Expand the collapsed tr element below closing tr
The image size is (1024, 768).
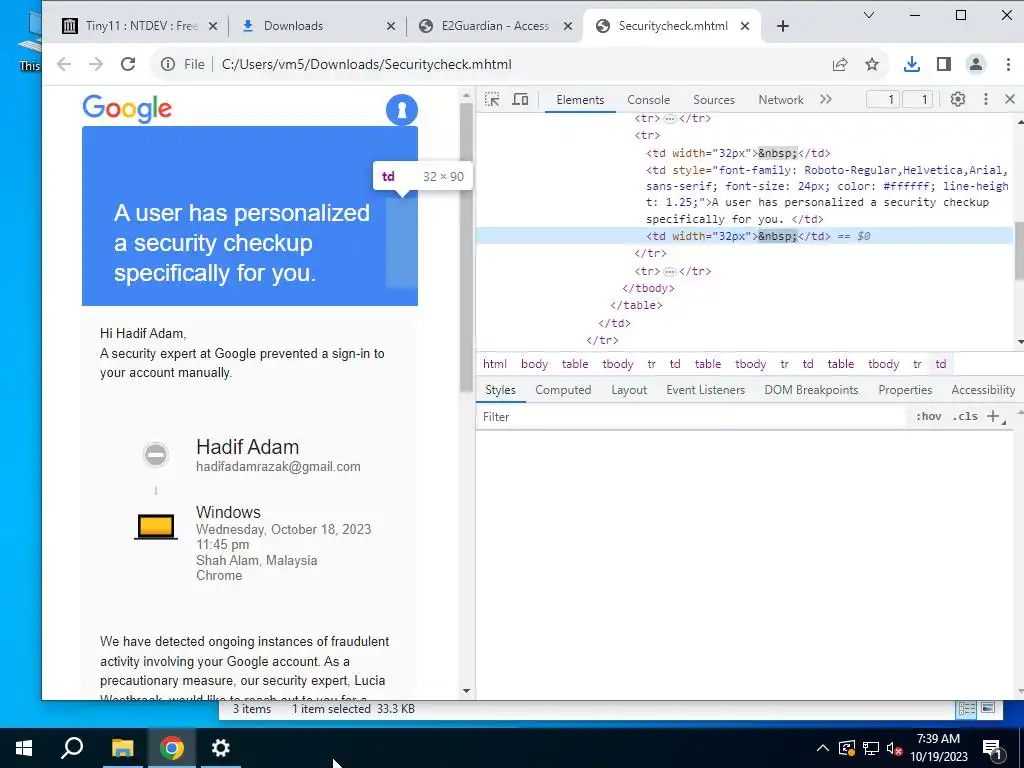pos(669,271)
